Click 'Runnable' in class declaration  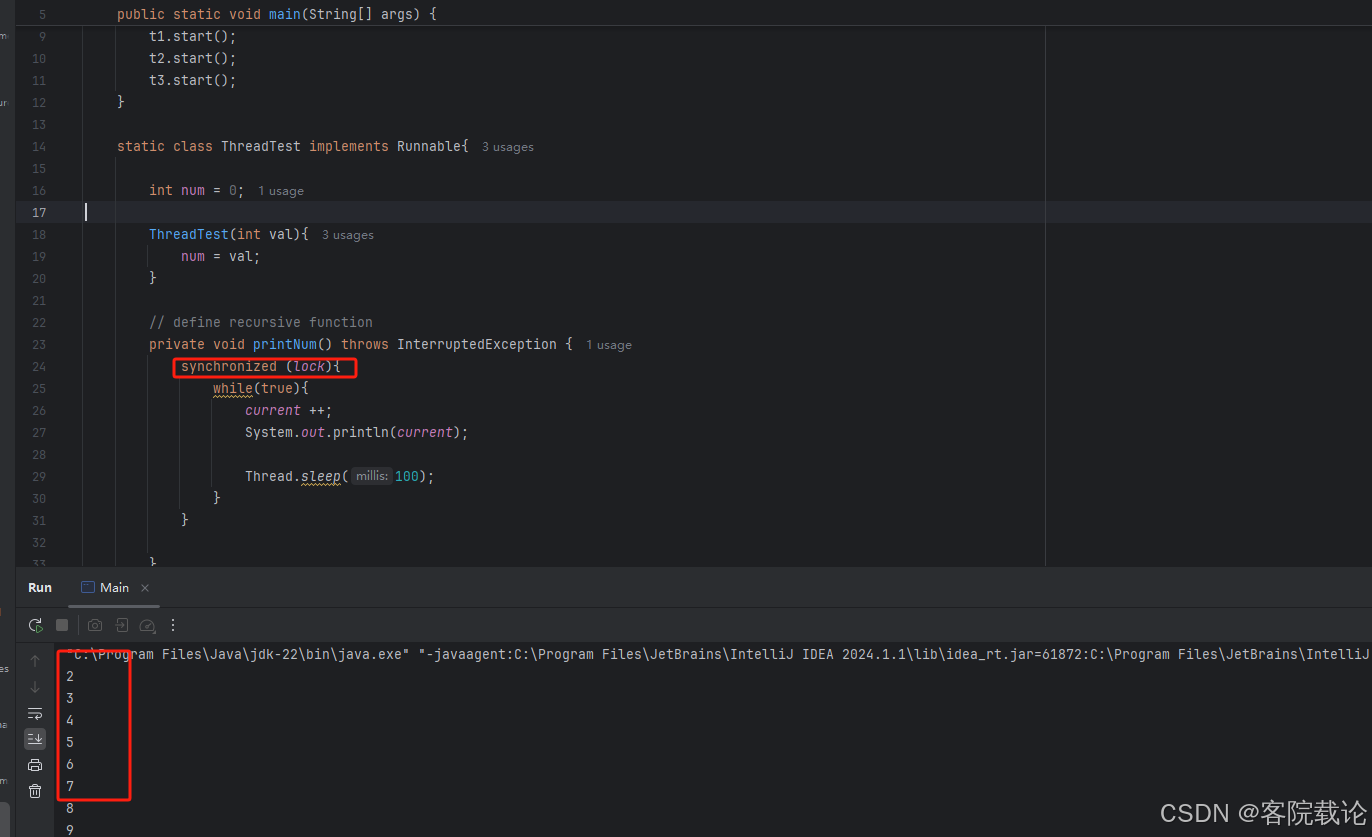click(x=429, y=147)
